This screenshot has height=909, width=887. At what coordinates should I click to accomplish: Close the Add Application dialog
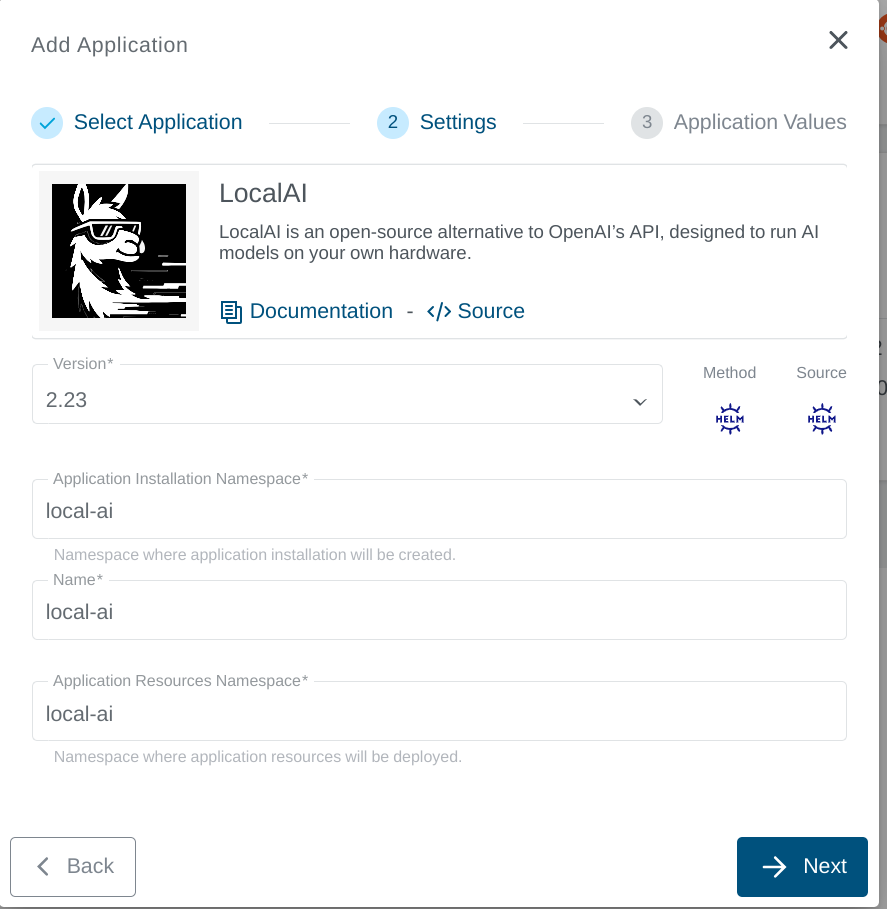pos(838,40)
